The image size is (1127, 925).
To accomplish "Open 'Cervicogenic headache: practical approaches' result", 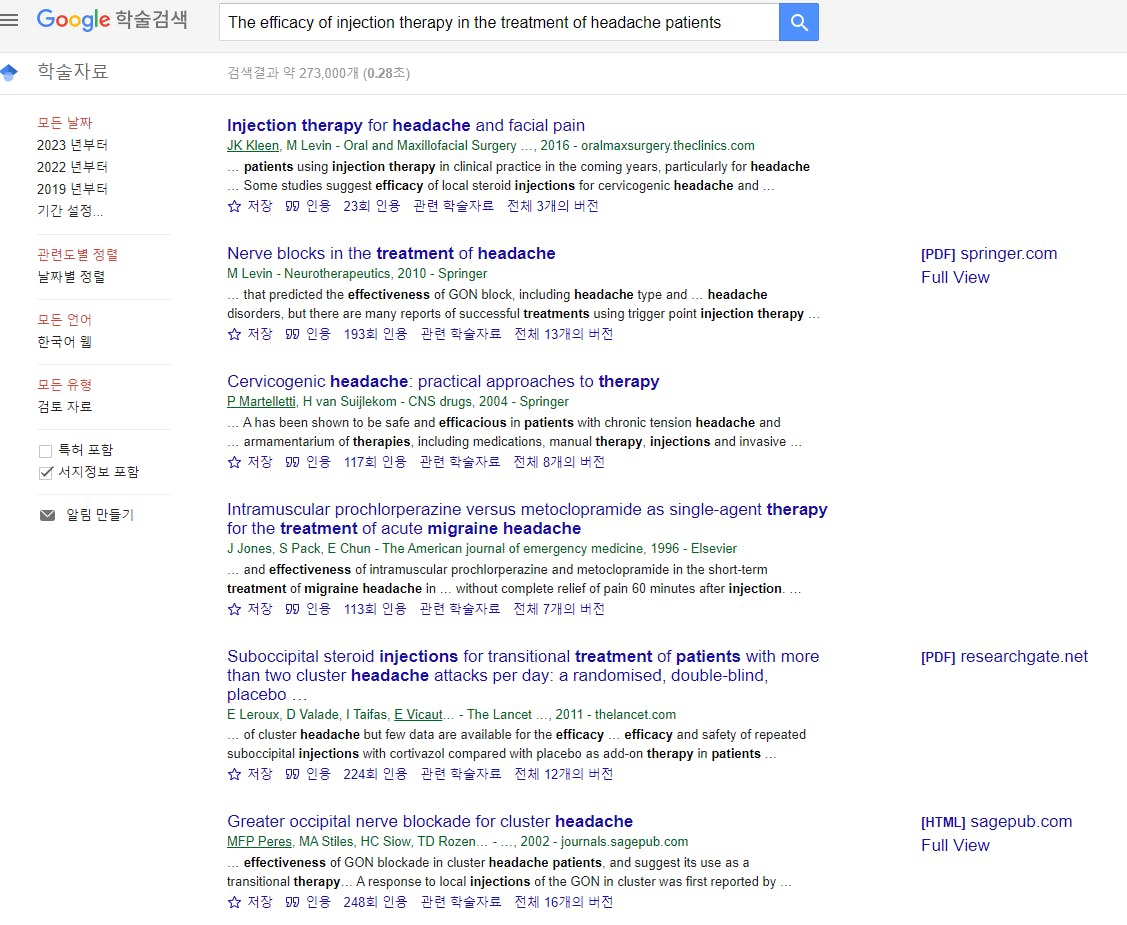I will (x=443, y=381).
